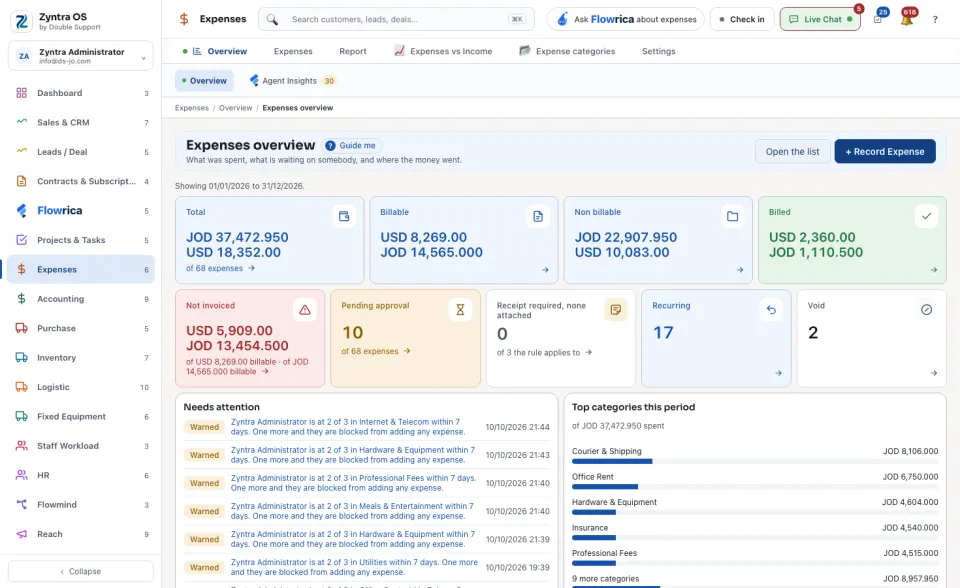Click Open the list button
The width and height of the screenshot is (960, 588).
792,152
